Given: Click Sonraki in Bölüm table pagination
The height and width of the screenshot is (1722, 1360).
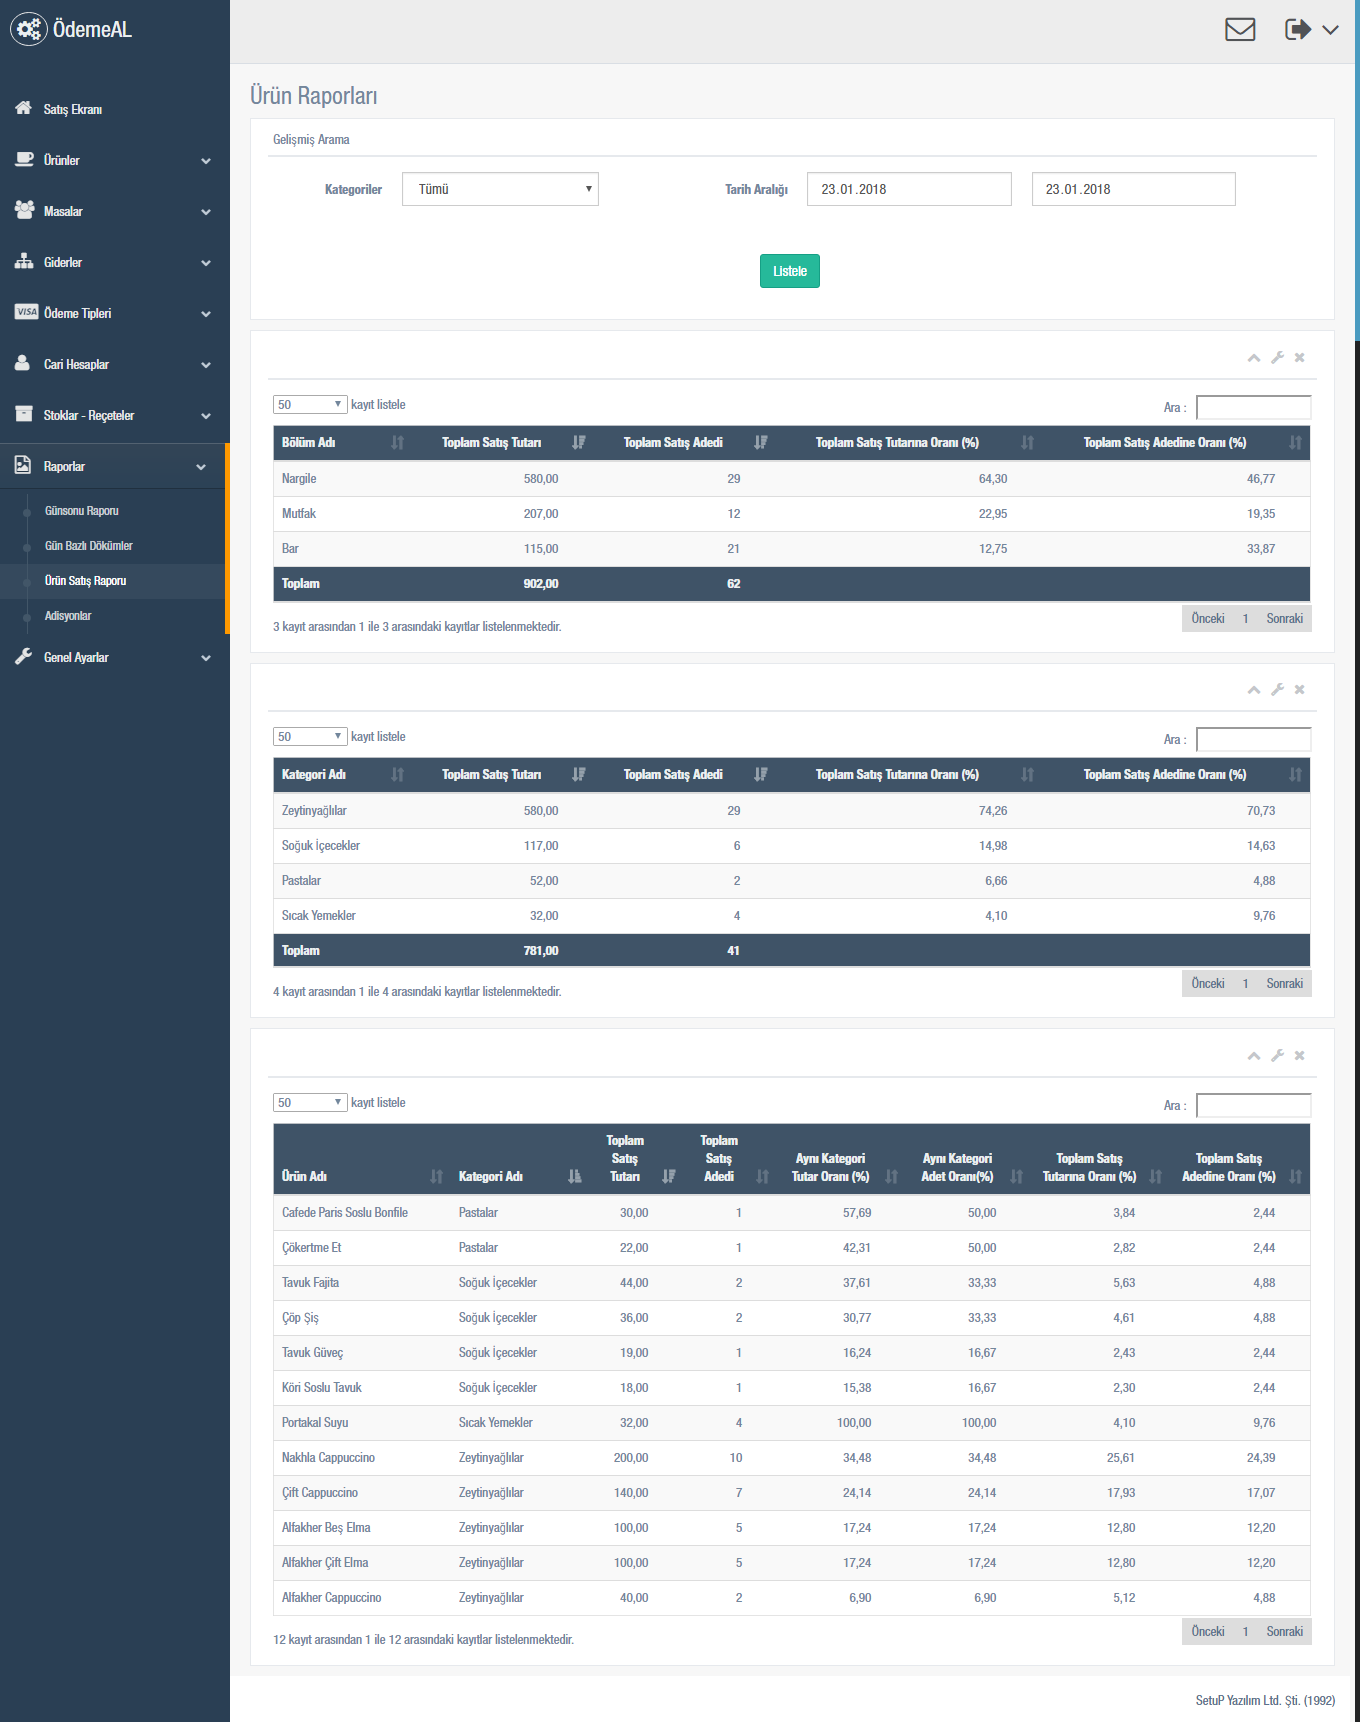Looking at the screenshot, I should (1284, 618).
